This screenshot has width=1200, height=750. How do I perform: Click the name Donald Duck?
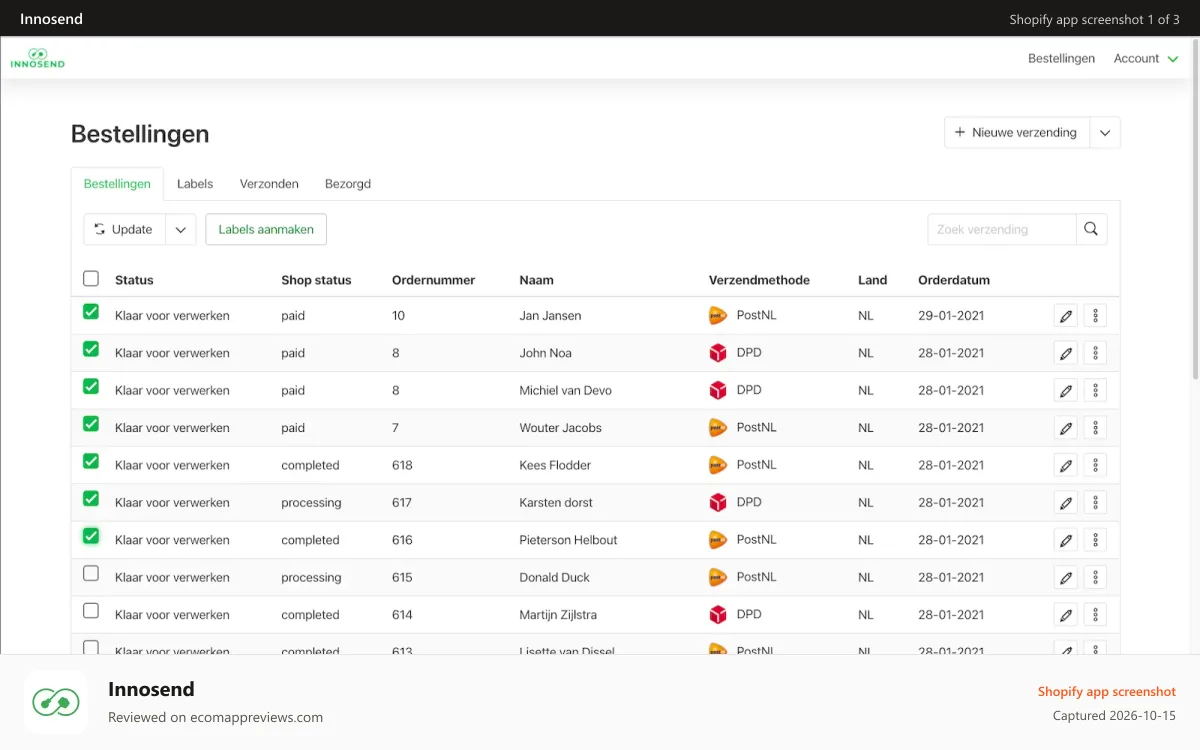click(554, 578)
